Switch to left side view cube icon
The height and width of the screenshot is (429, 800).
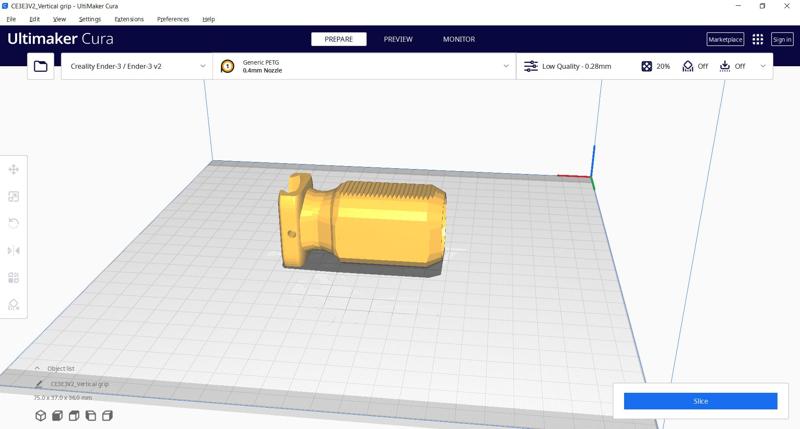(91, 416)
